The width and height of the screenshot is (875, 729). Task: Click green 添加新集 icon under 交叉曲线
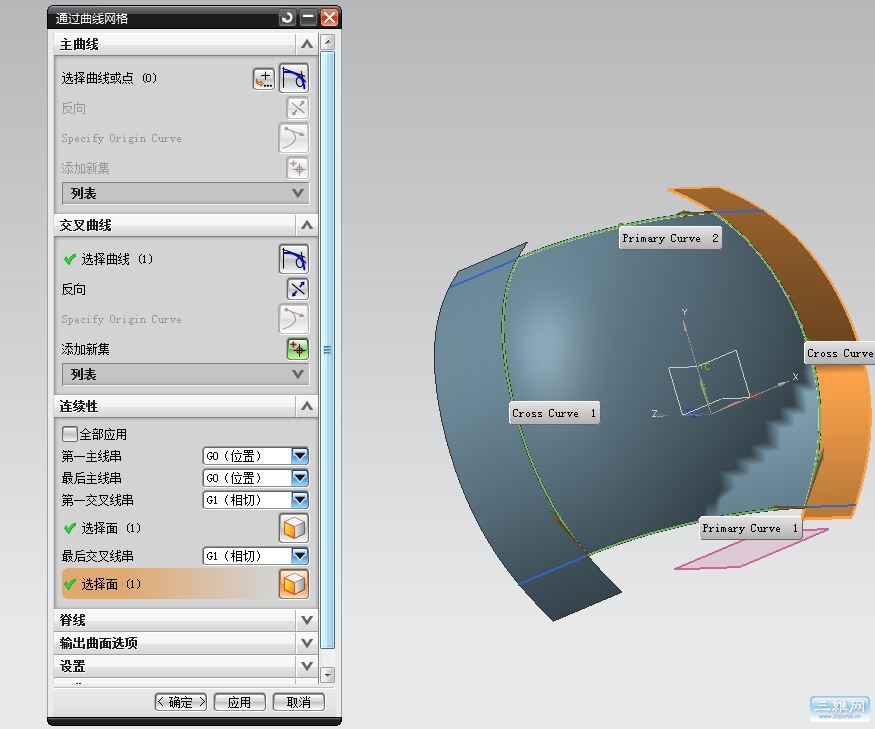(x=297, y=349)
